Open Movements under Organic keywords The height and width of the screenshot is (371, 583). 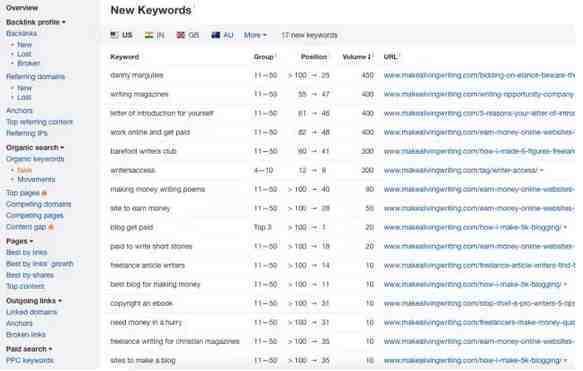click(36, 180)
